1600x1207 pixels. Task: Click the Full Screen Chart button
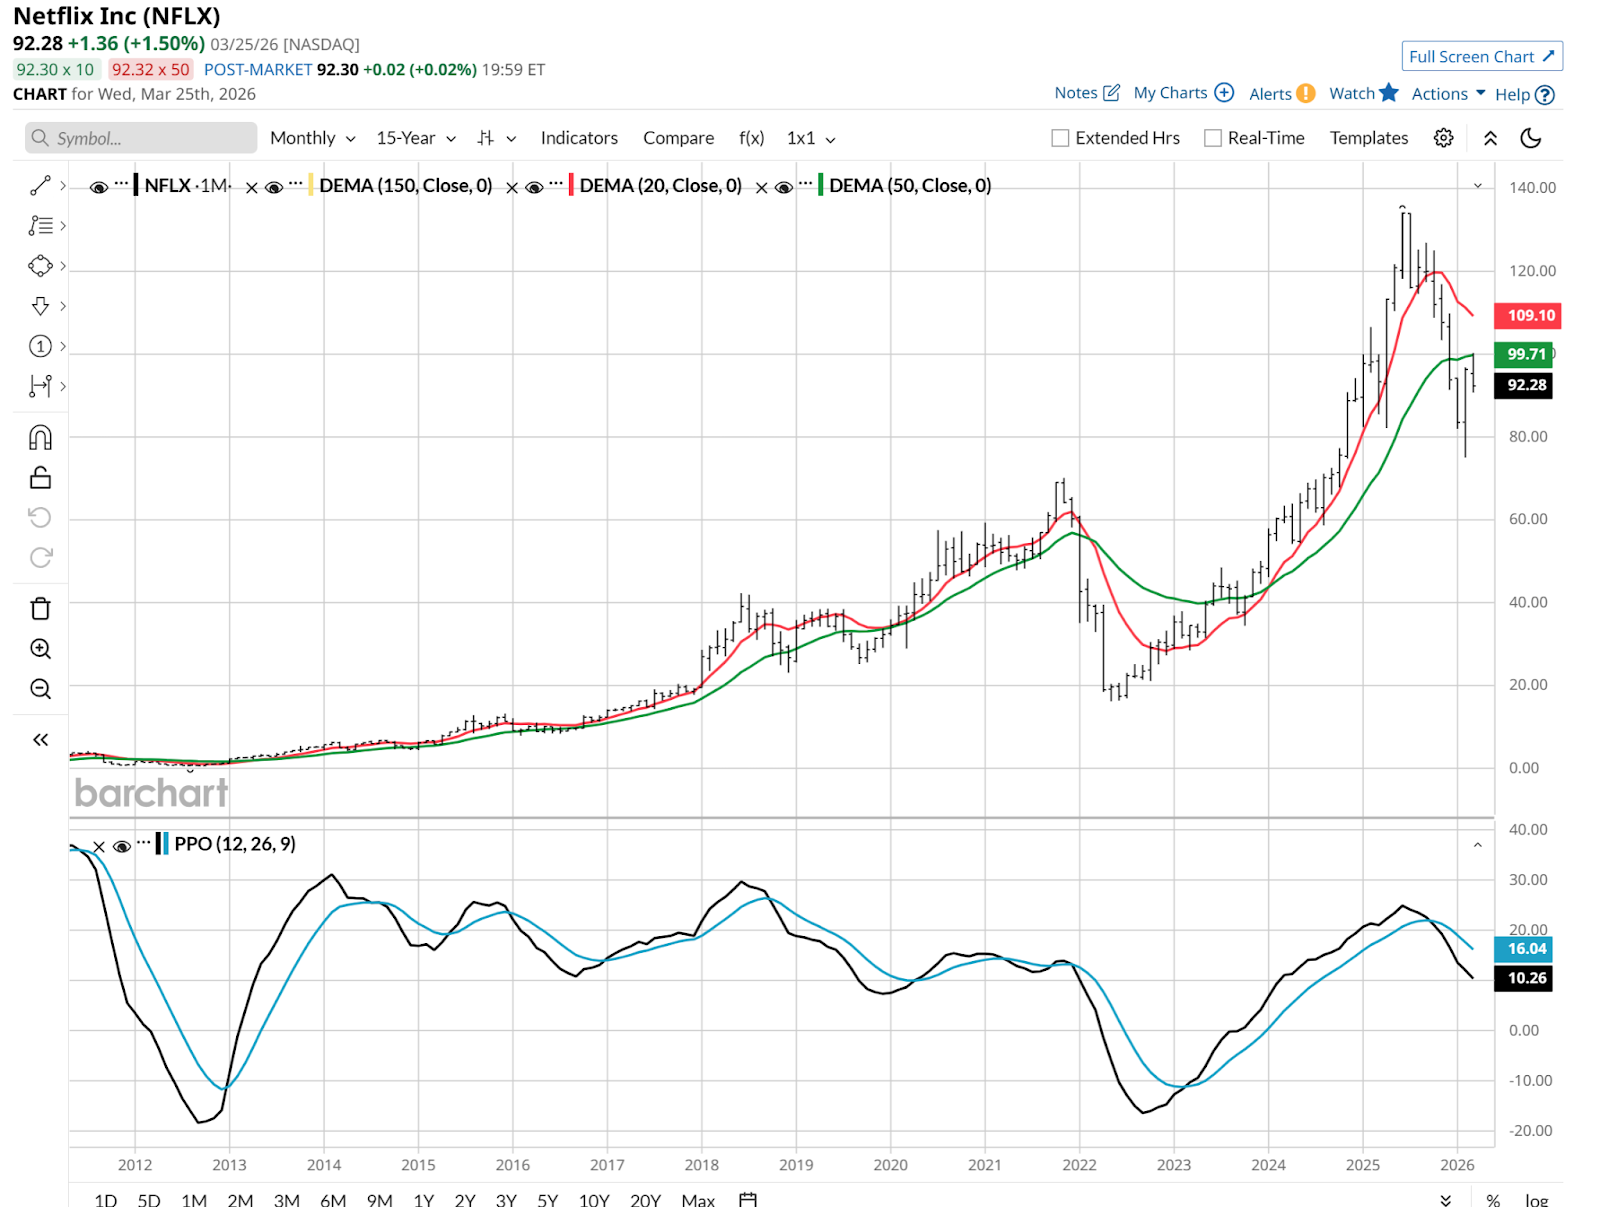click(x=1481, y=57)
